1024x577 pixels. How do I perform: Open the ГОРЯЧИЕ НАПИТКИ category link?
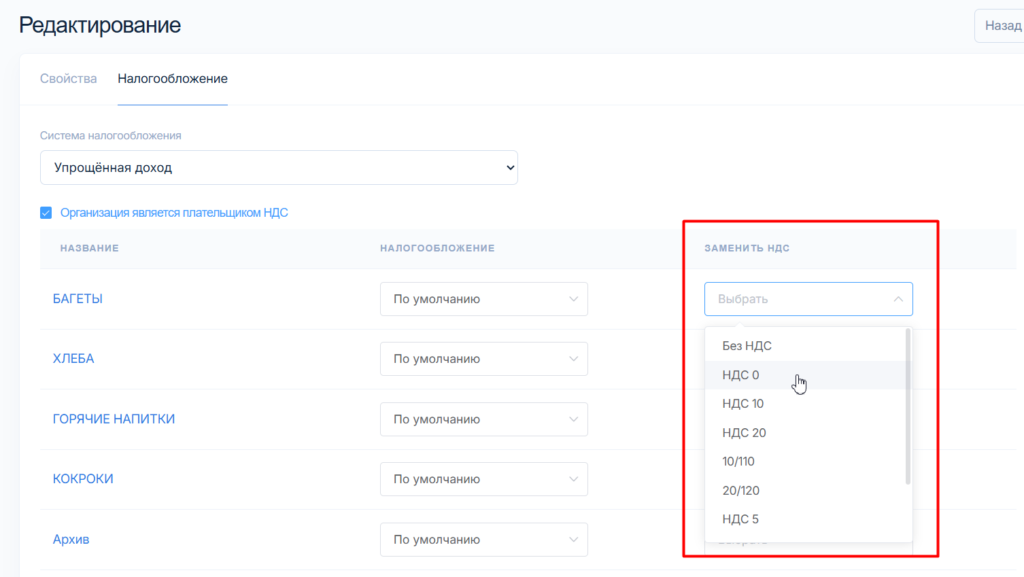(113, 419)
